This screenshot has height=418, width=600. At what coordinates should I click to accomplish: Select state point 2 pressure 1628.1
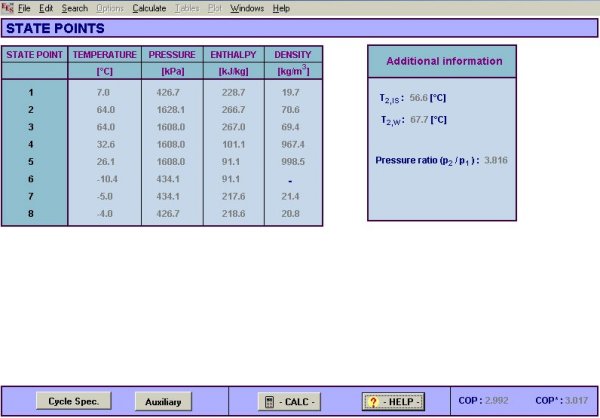coord(171,110)
